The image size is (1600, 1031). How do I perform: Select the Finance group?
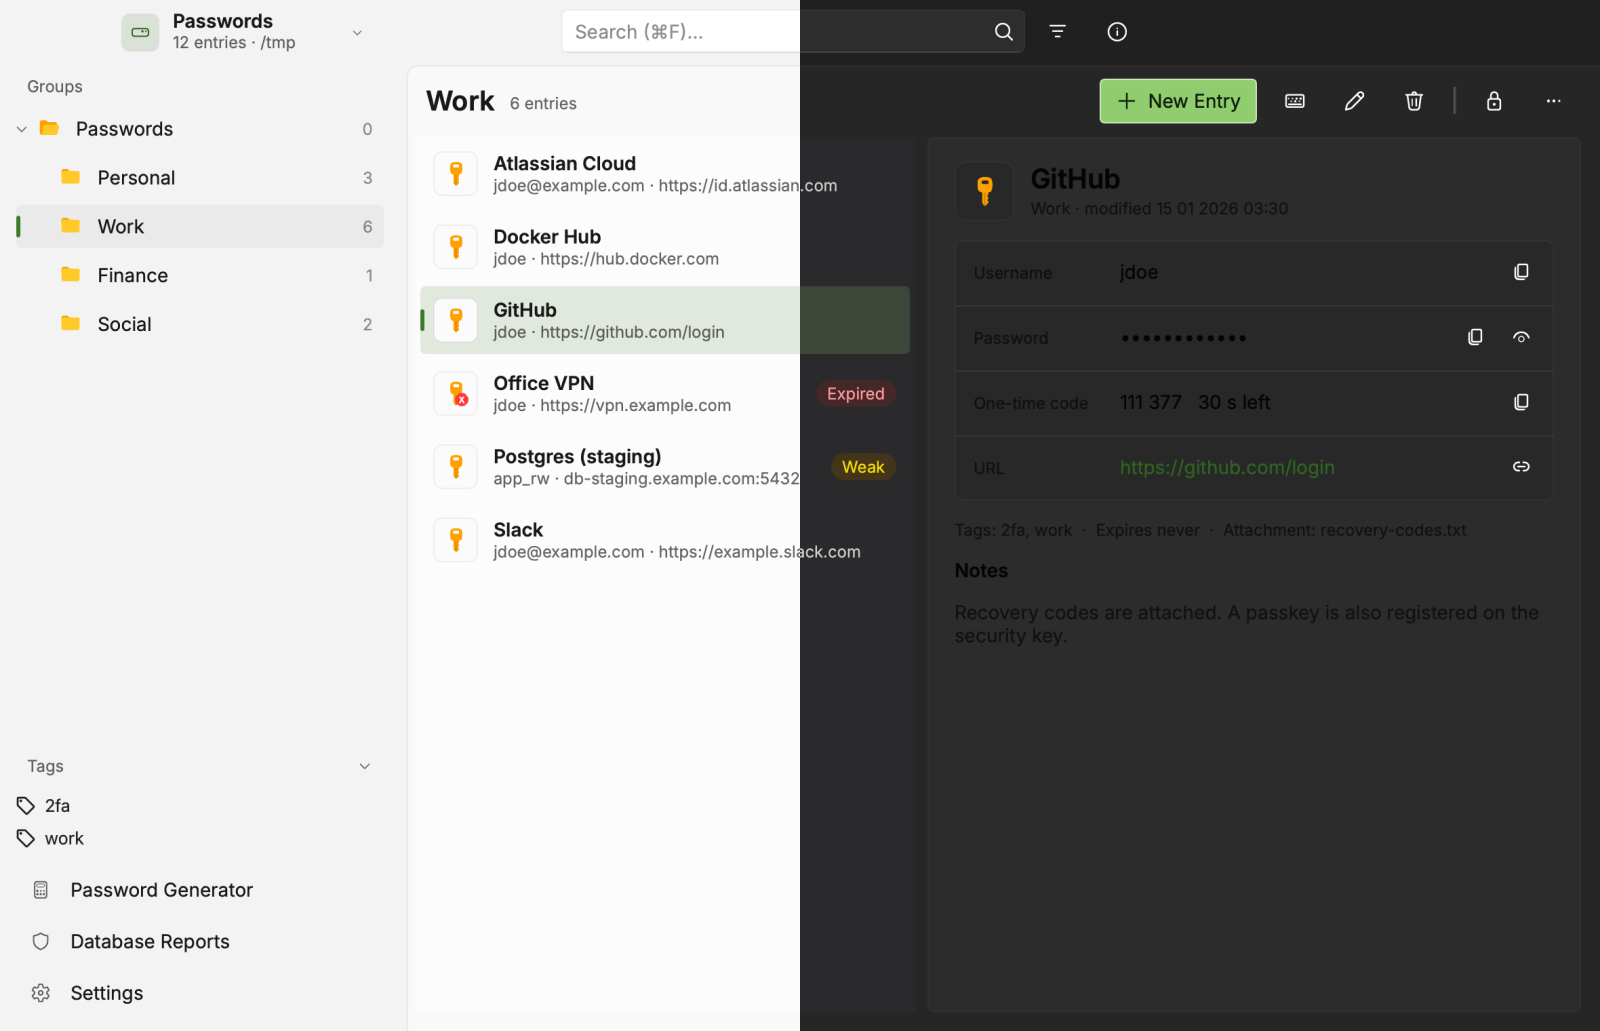coord(200,276)
